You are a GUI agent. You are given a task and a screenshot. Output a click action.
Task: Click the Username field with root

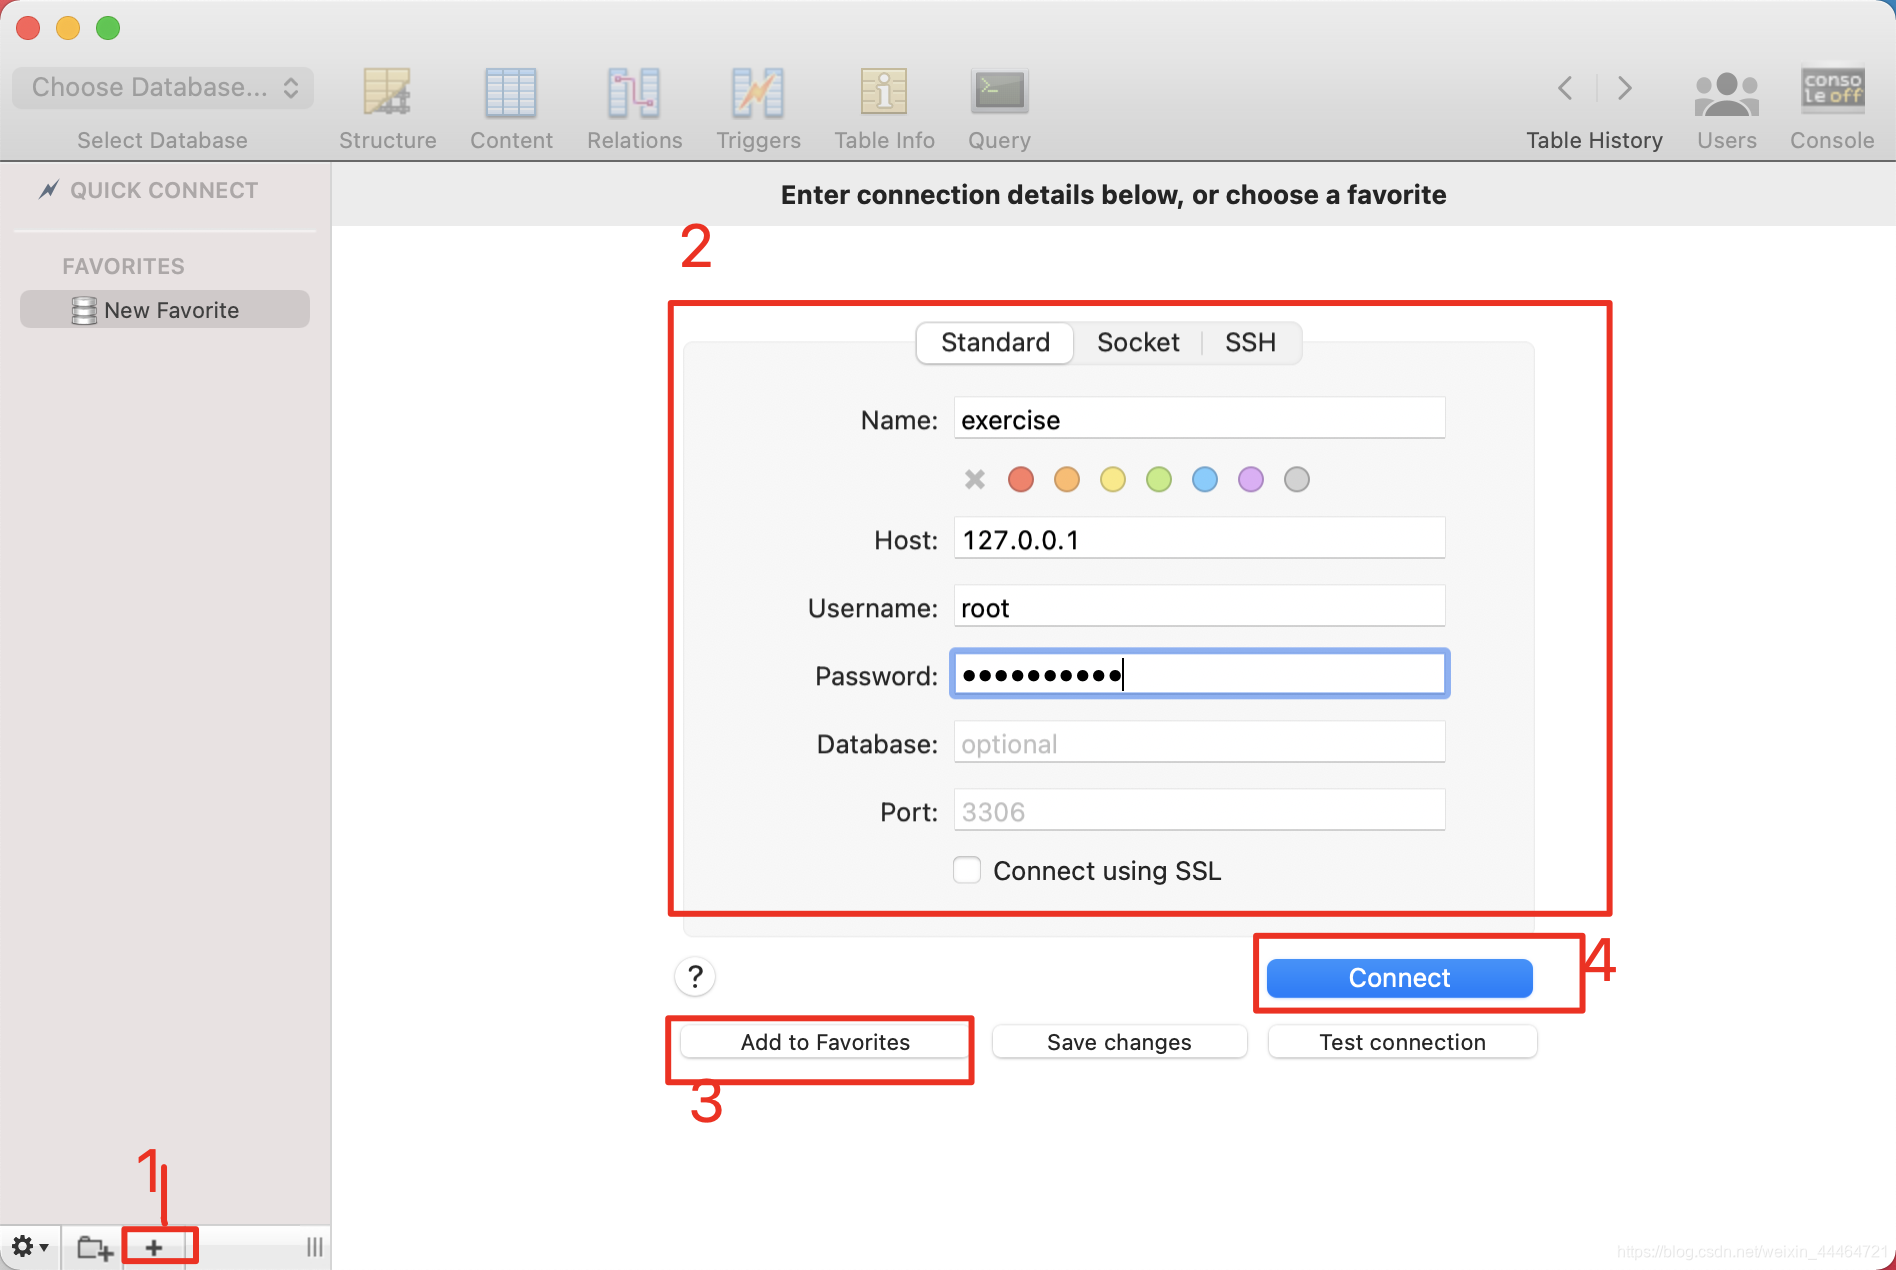pyautogui.click(x=1200, y=607)
